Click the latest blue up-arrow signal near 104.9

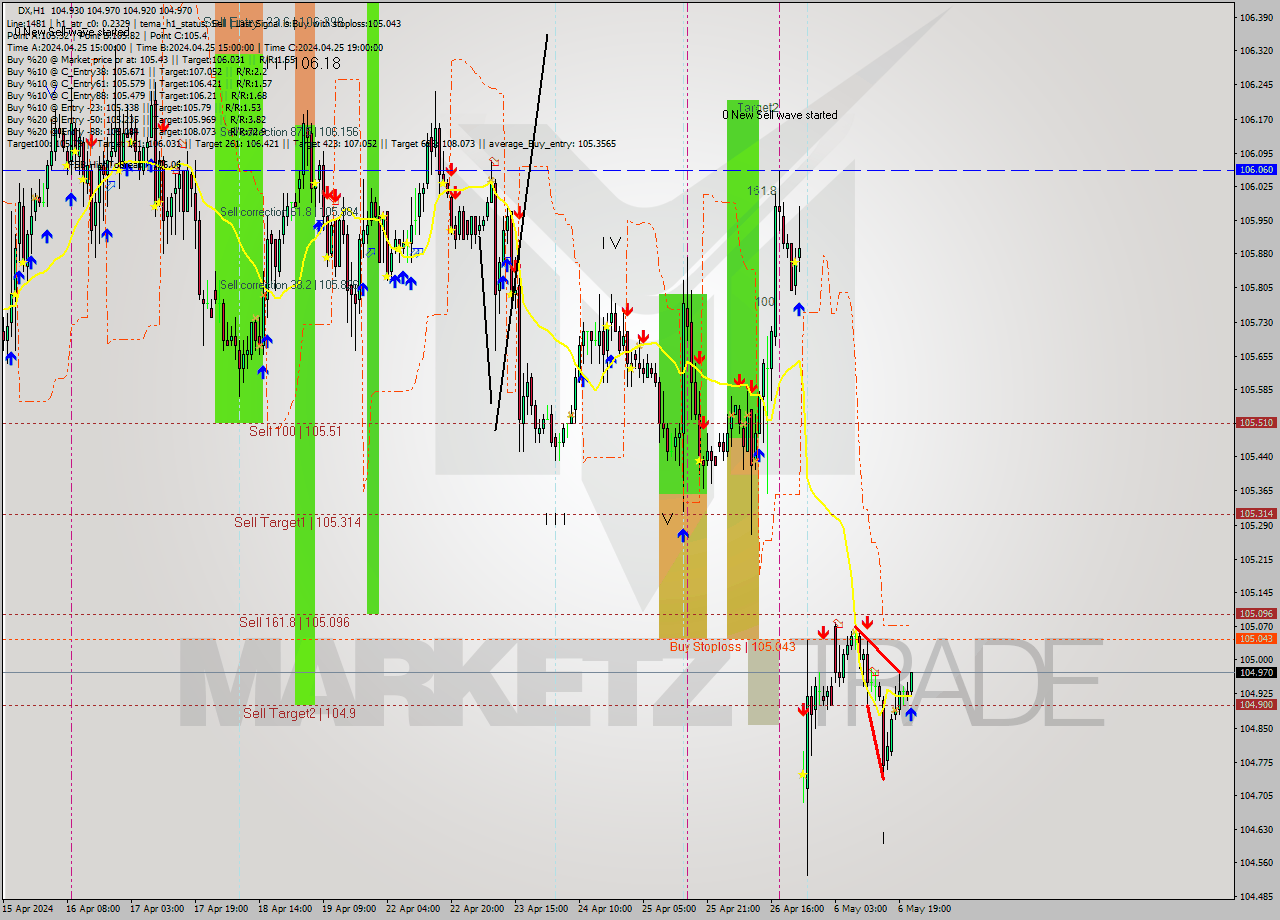[910, 714]
